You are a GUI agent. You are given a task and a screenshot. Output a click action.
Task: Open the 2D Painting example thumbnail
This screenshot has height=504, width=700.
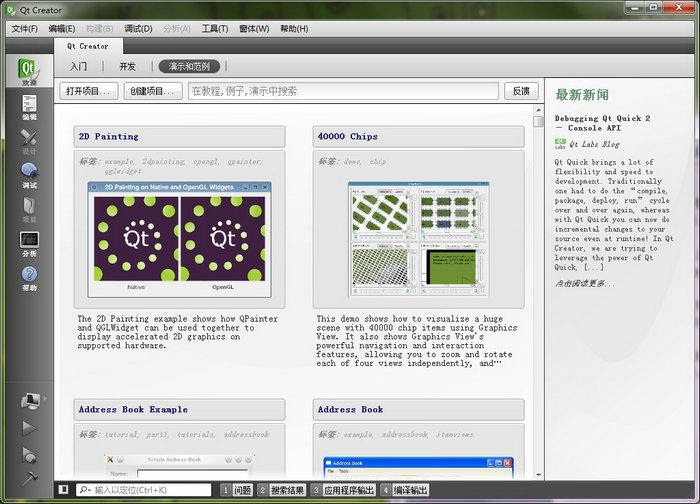tap(179, 238)
